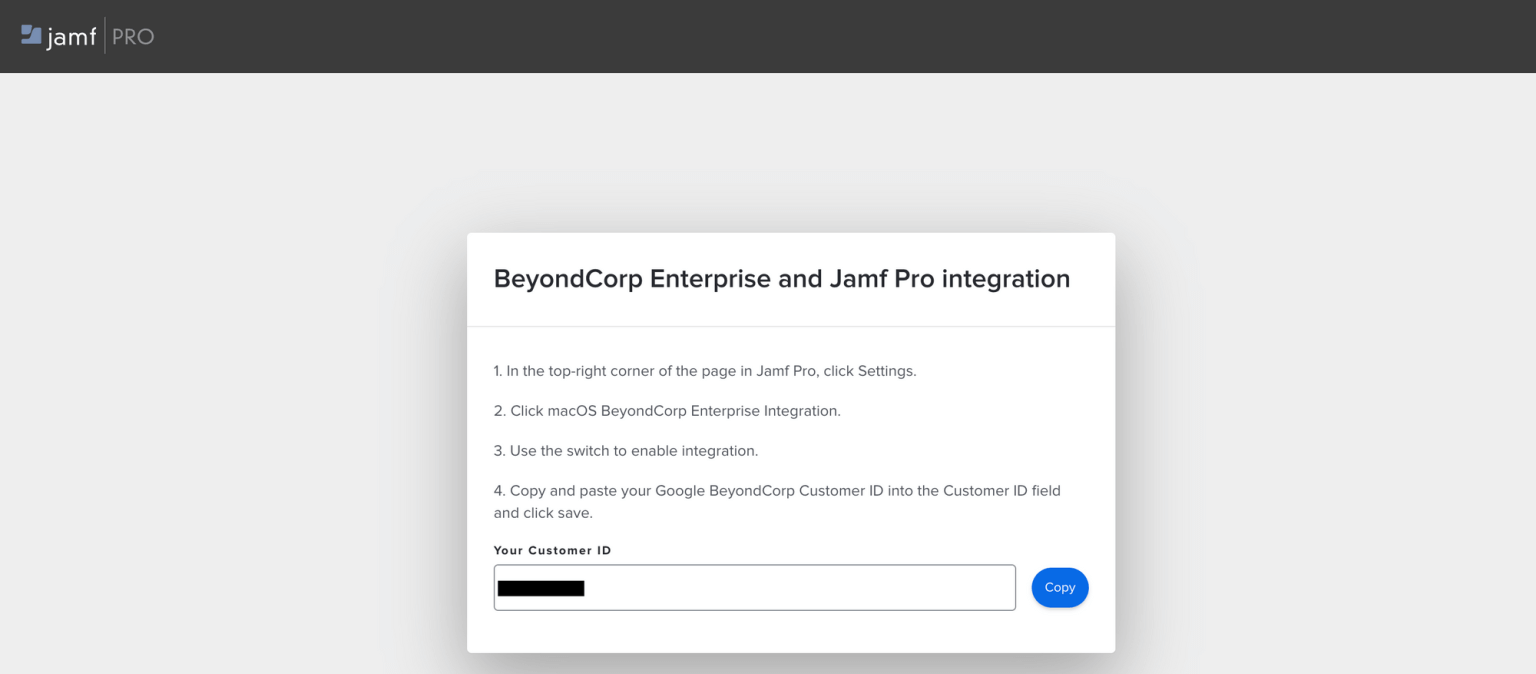Image resolution: width=1536 pixels, height=674 pixels.
Task: Click the PRO wordmark in the header
Action: pyautogui.click(x=134, y=36)
